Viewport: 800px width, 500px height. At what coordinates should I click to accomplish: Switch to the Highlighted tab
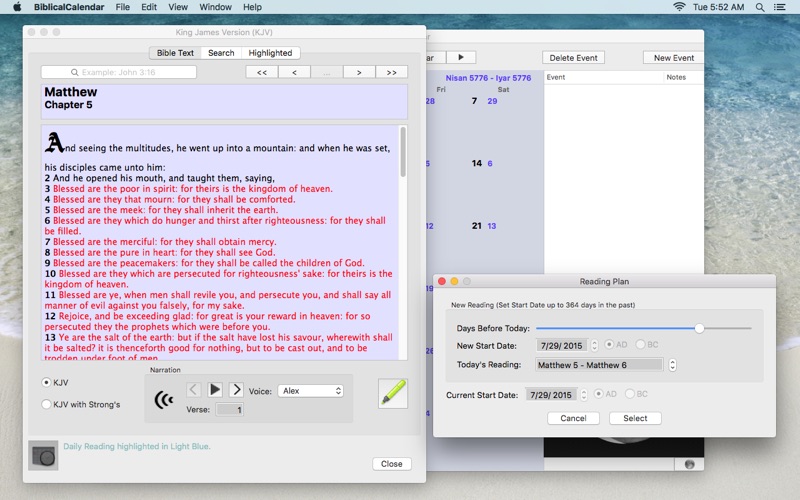tap(270, 53)
